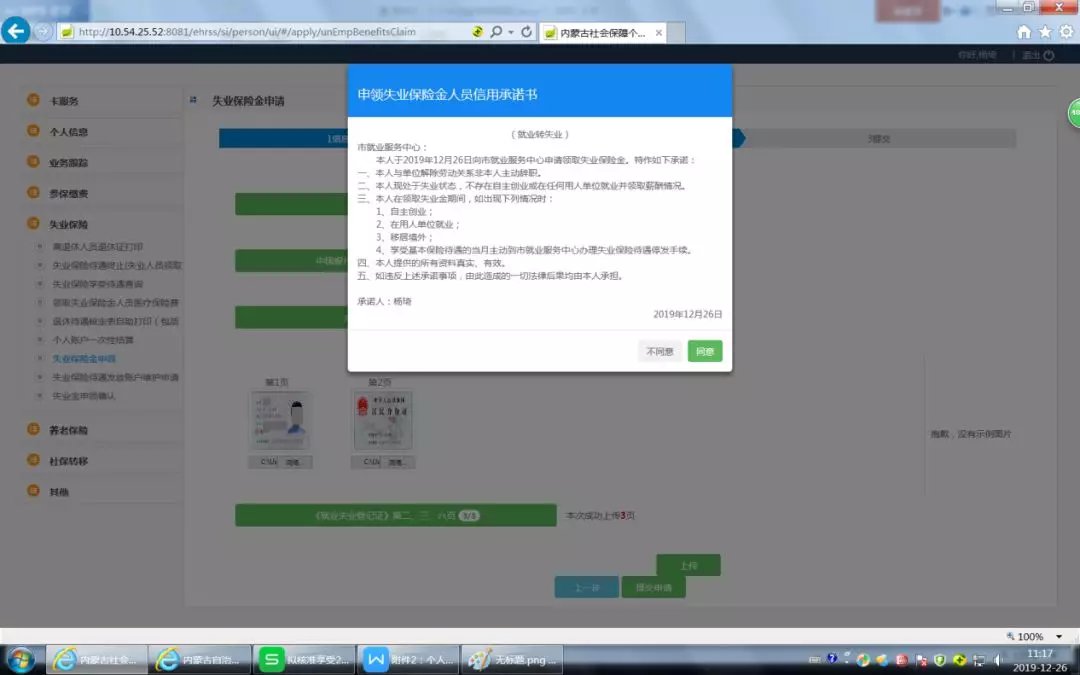Open the 业务跟踪 sidebar menu
Screen dimensions: 1080x675
(68, 163)
